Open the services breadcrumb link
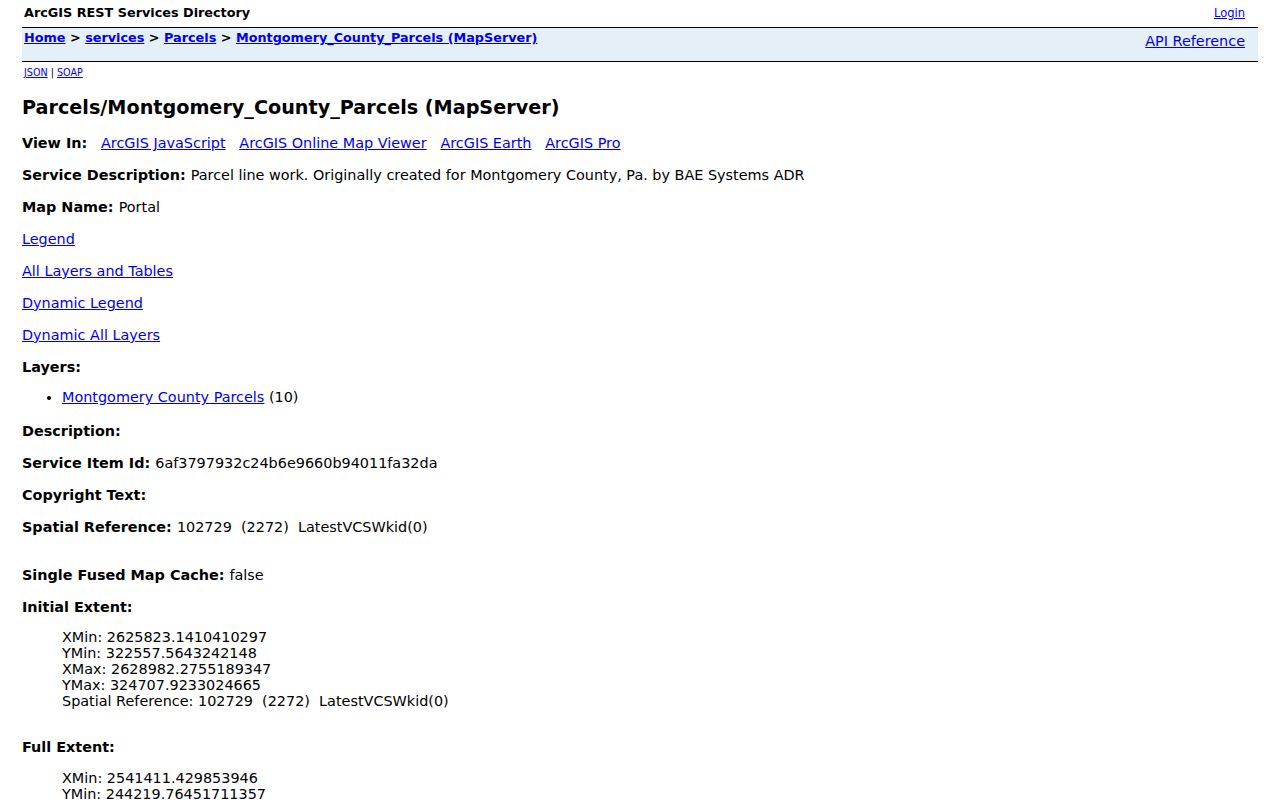The image size is (1280, 800). pos(115,38)
